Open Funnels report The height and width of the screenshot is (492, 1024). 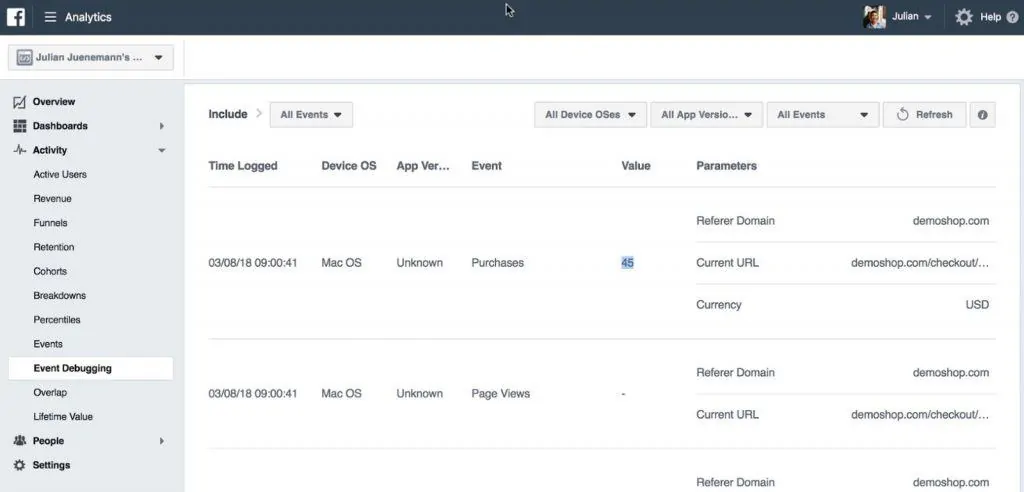[x=50, y=223]
